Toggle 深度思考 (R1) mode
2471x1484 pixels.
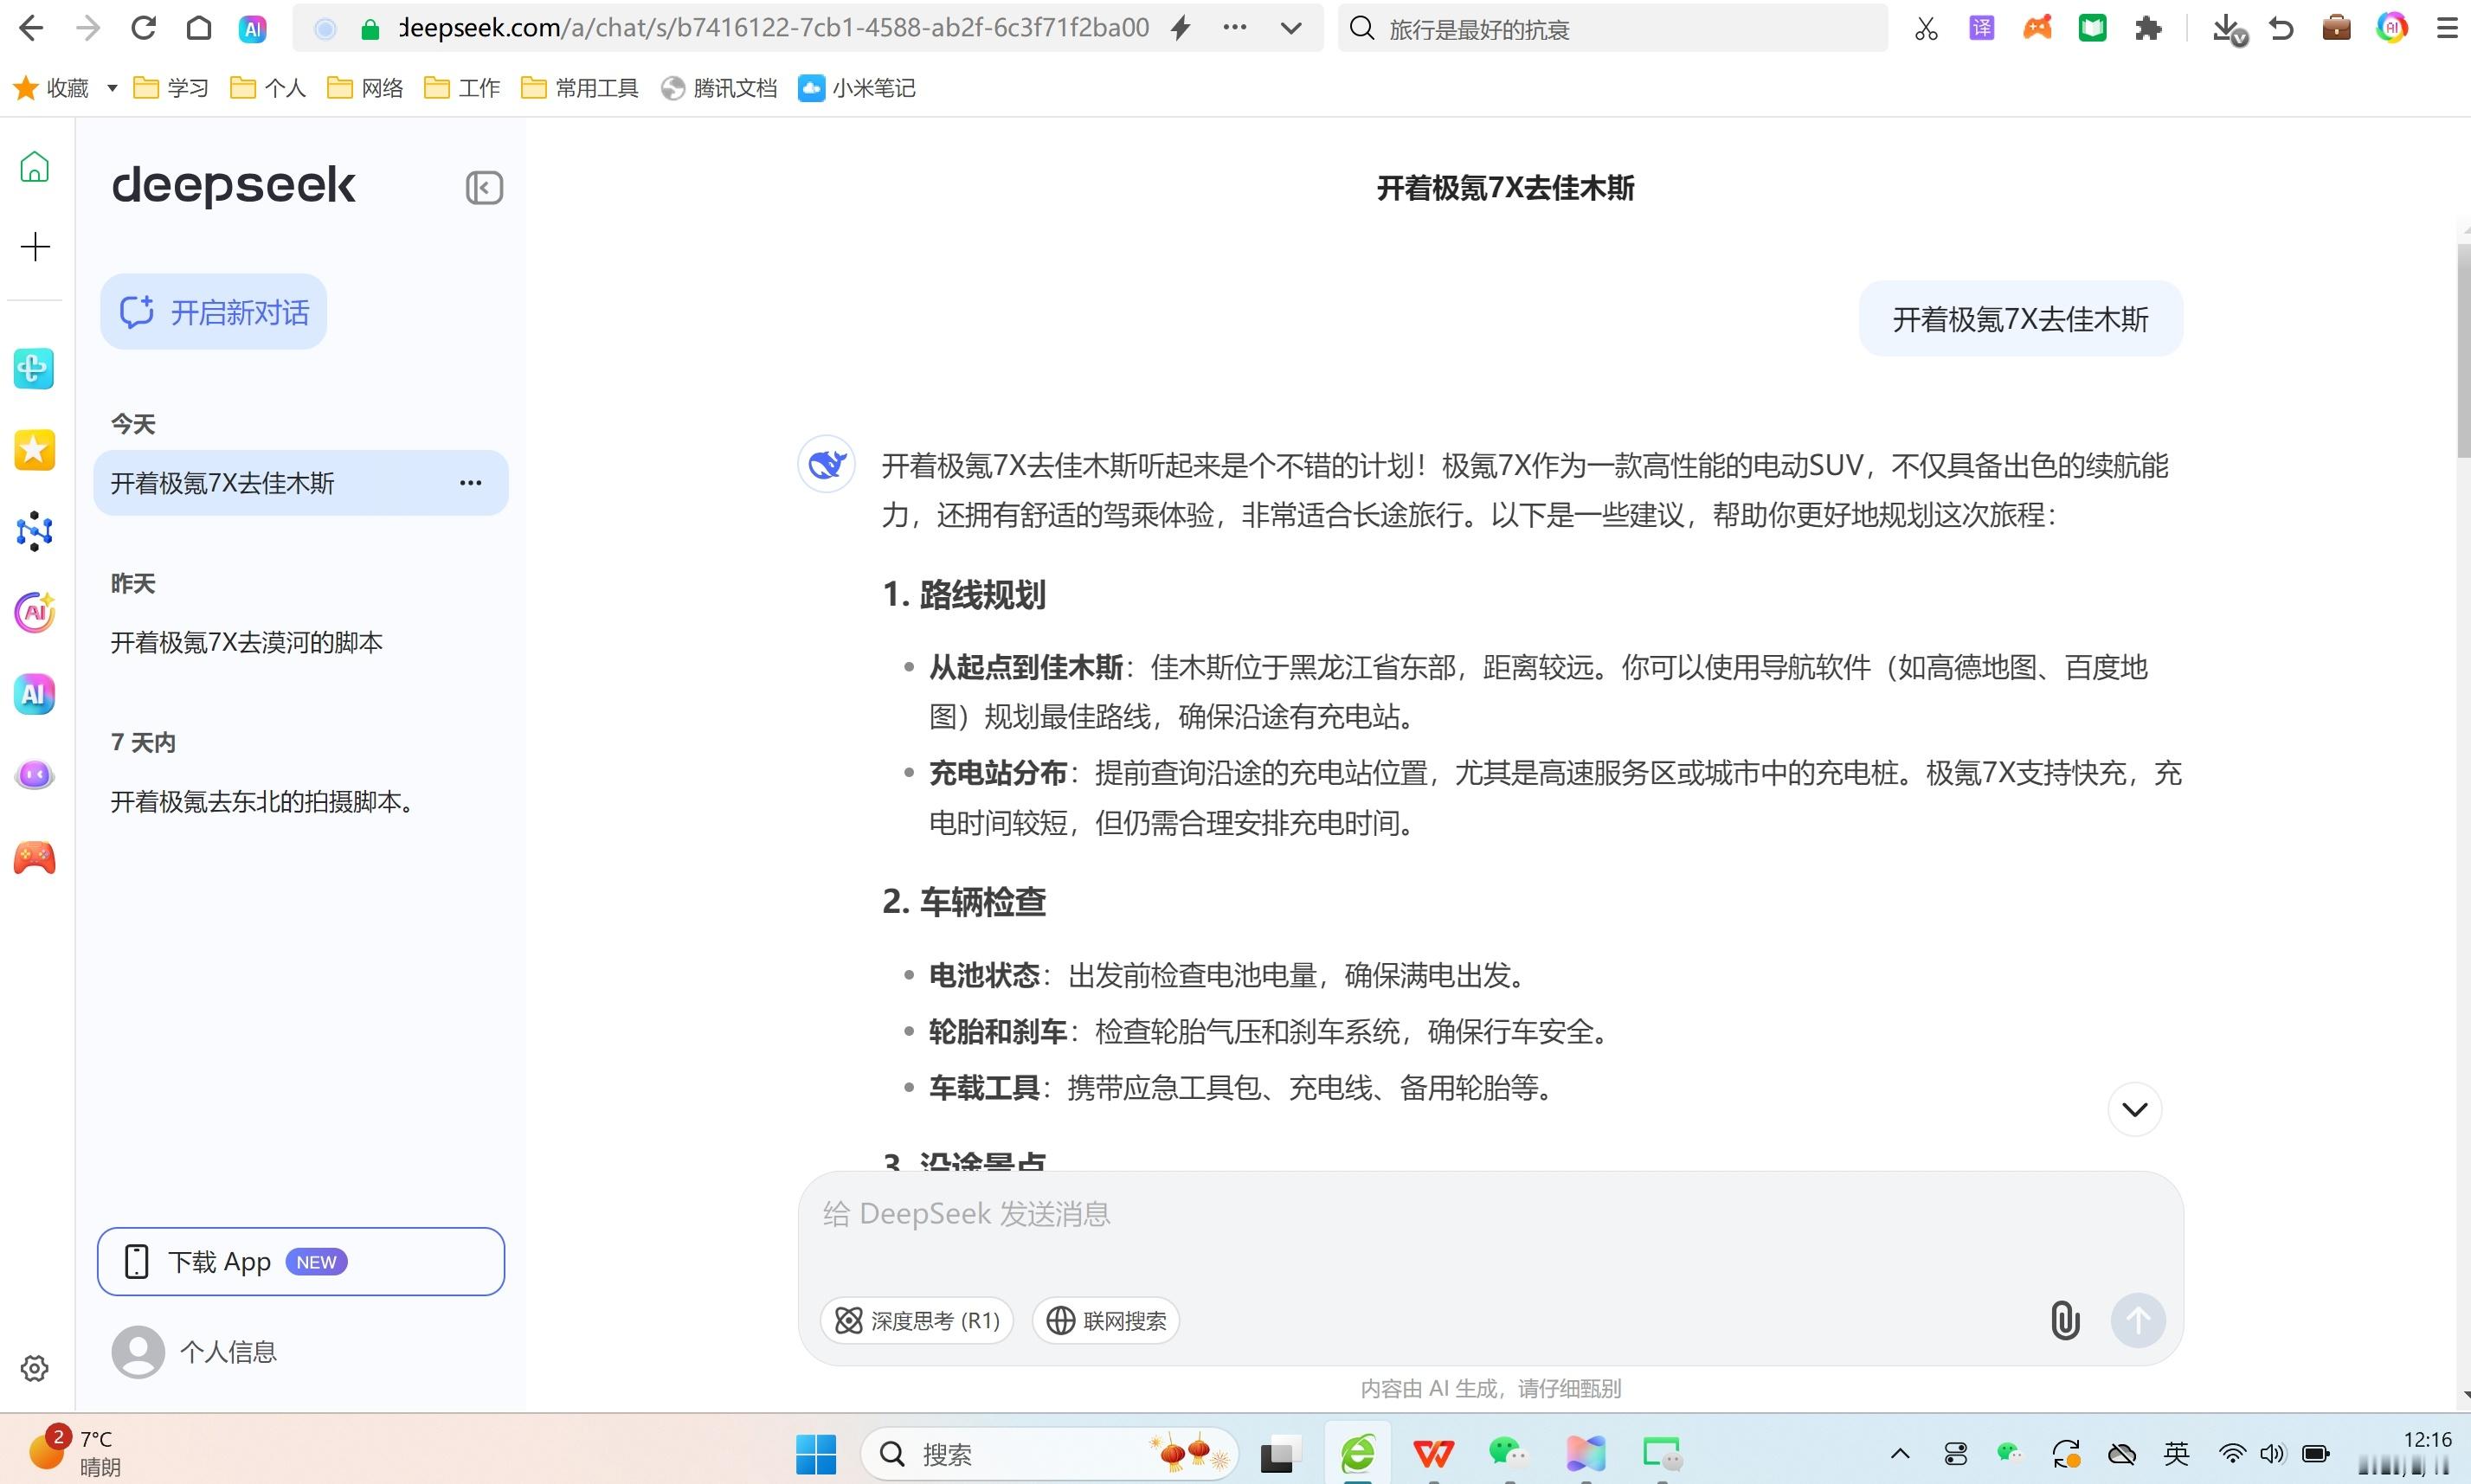(917, 1320)
